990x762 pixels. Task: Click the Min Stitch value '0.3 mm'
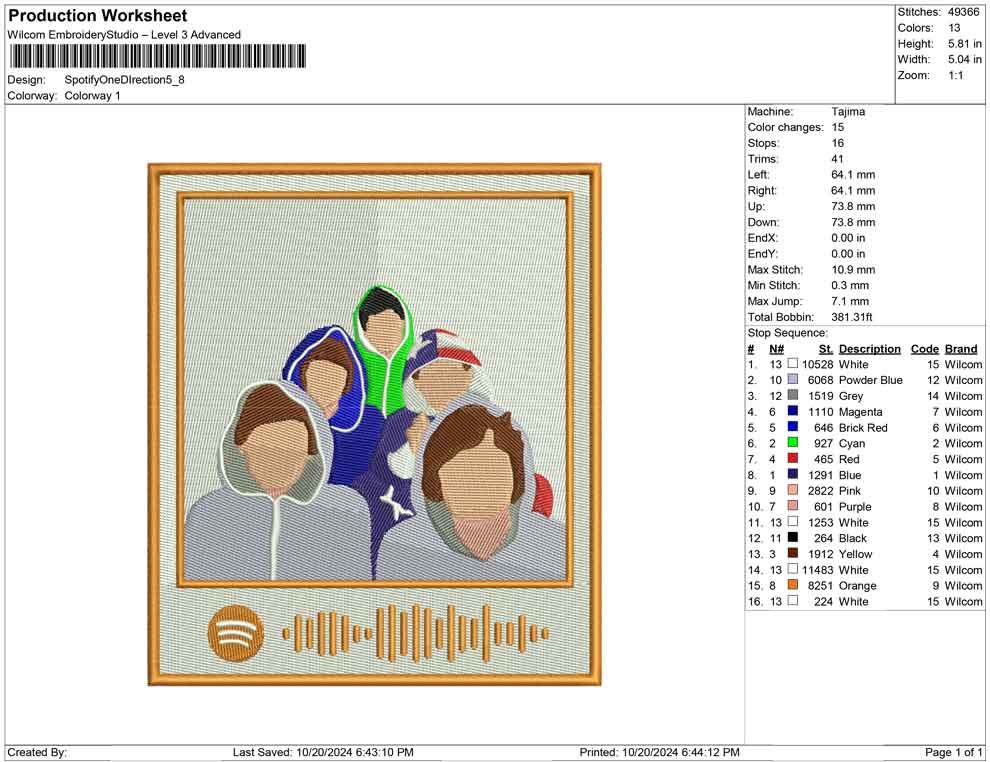pos(850,285)
